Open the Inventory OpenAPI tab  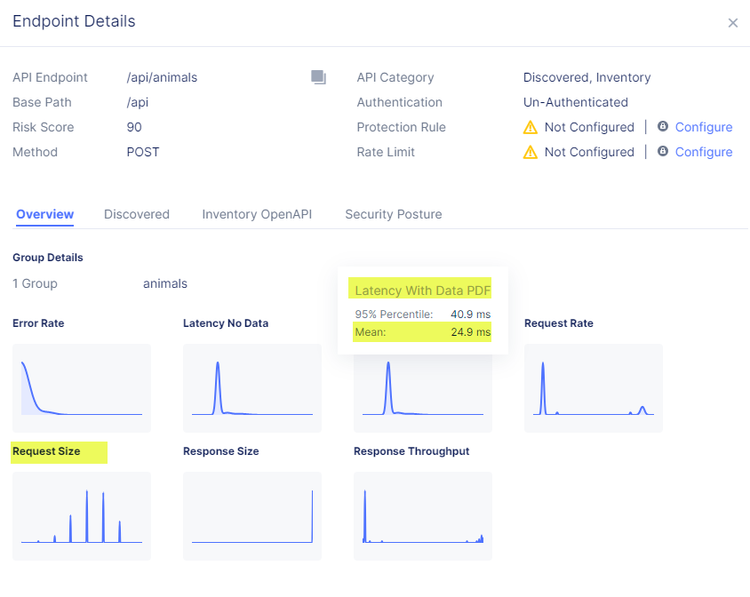click(x=257, y=214)
